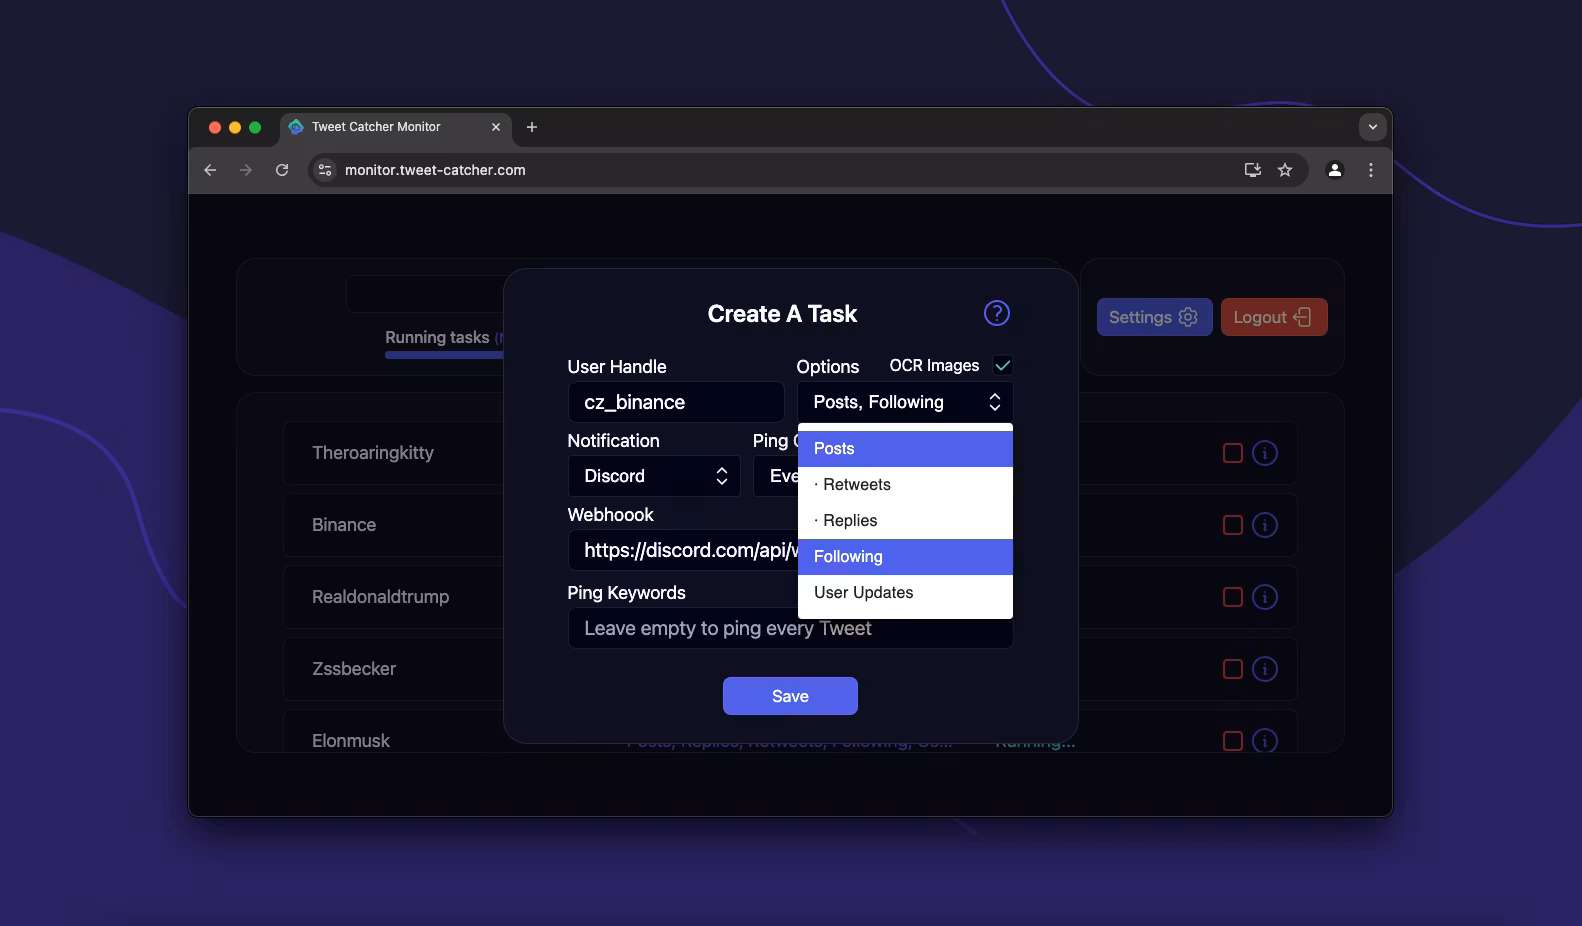The image size is (1582, 926).
Task: Toggle the OCR Images checkbox
Action: pyautogui.click(x=1002, y=366)
